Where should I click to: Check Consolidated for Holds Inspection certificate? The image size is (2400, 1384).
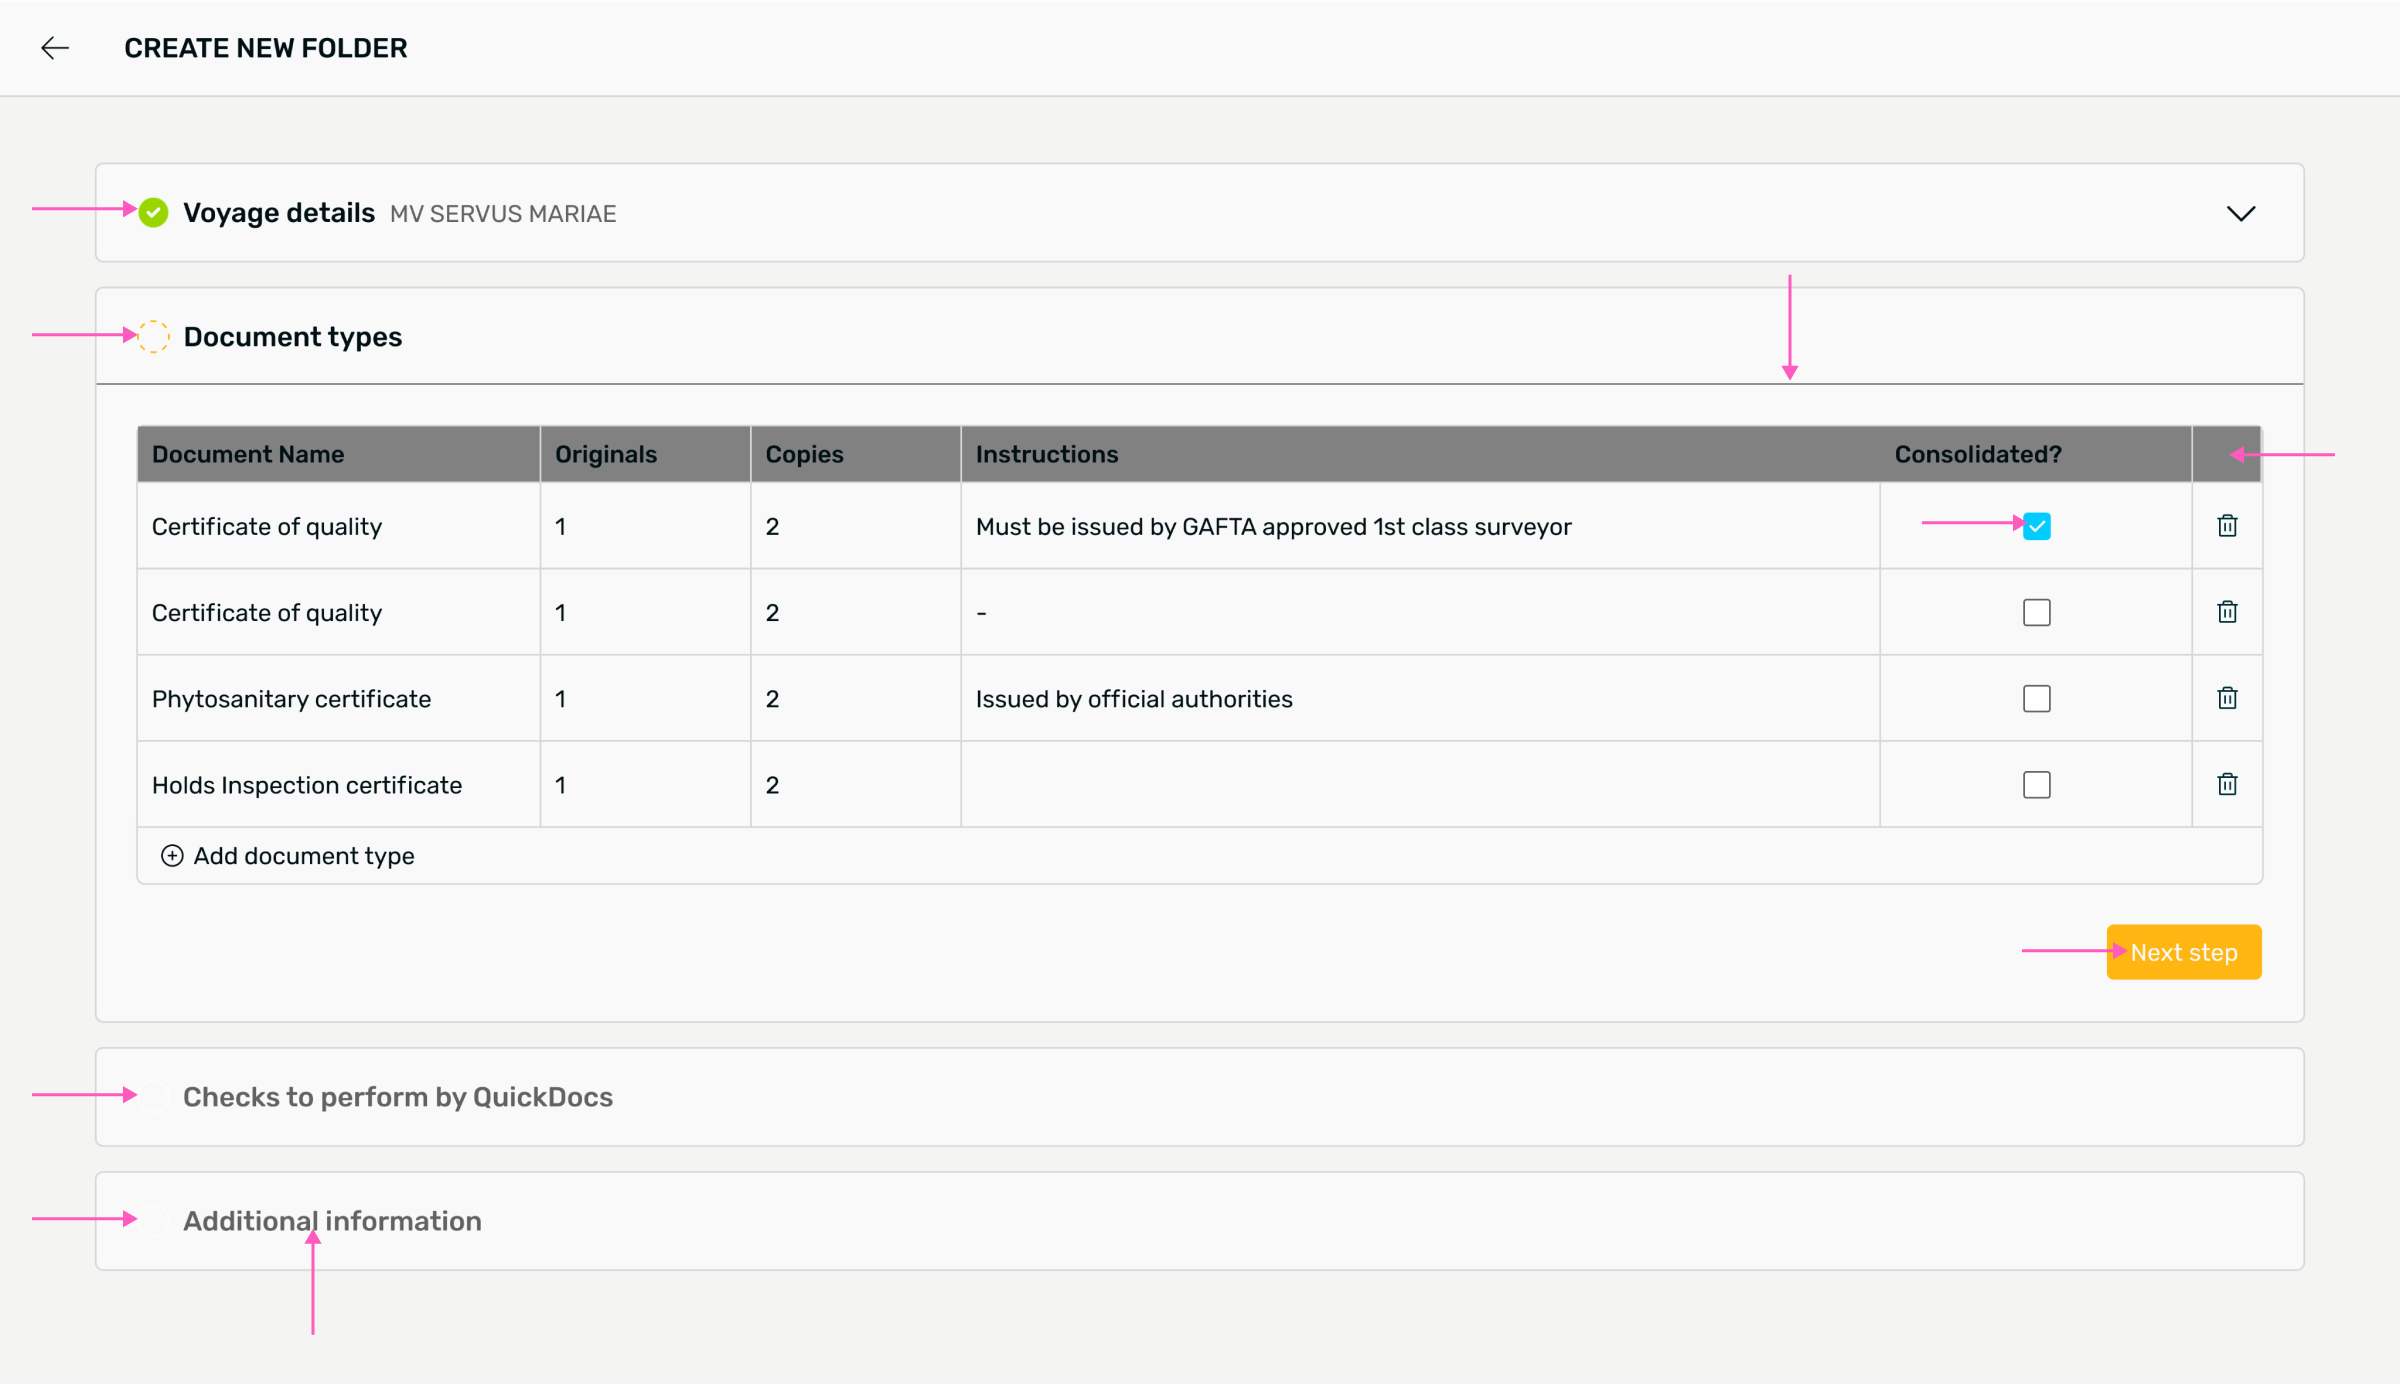pyautogui.click(x=2036, y=784)
